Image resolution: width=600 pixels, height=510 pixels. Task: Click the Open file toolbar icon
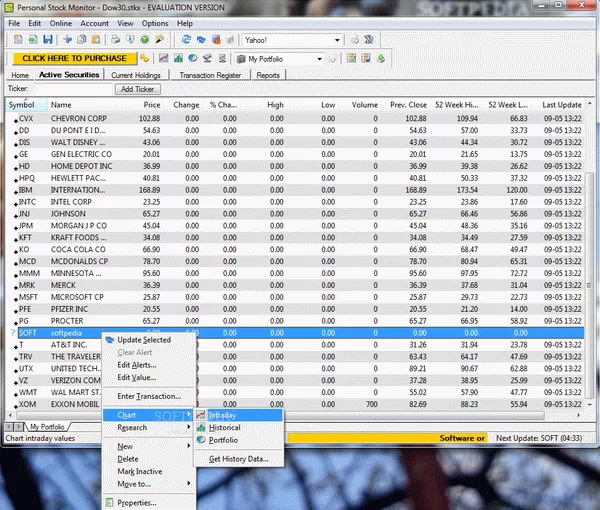pos(33,39)
